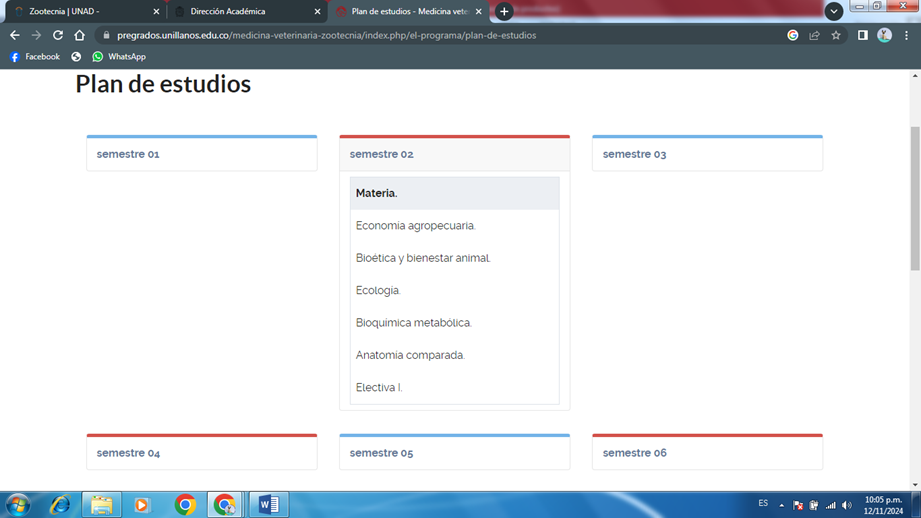Switch to the Dirección Académica tab
This screenshot has height=518, width=921.
pyautogui.click(x=240, y=12)
